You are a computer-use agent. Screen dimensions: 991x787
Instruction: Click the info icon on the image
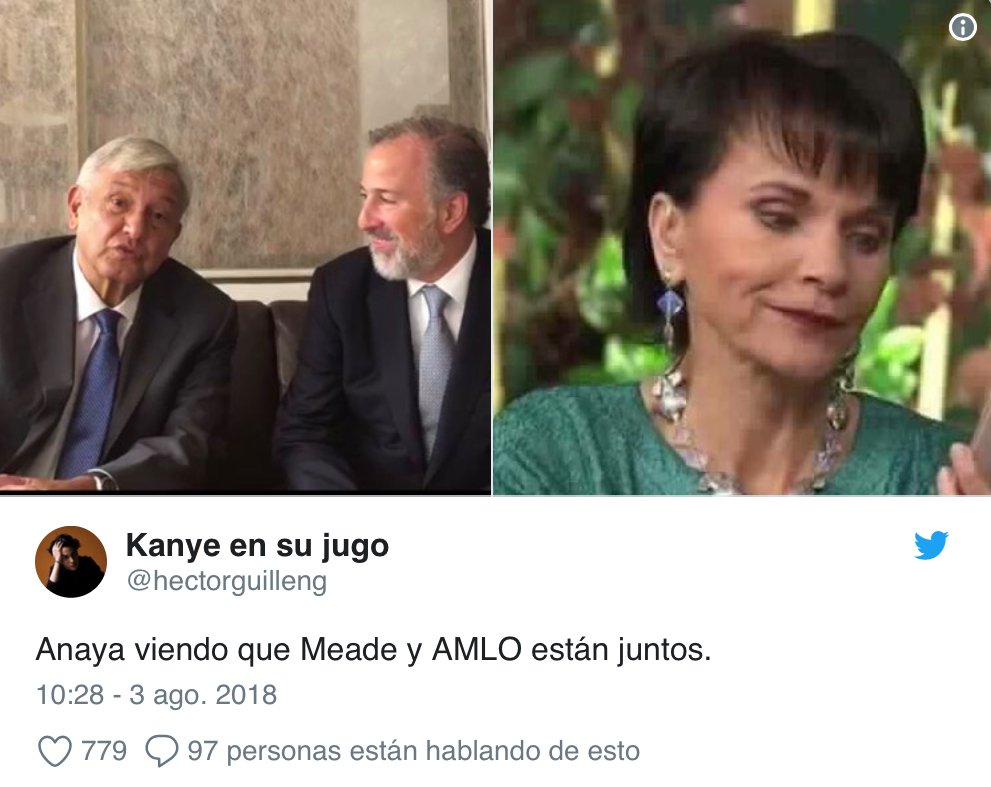962,27
